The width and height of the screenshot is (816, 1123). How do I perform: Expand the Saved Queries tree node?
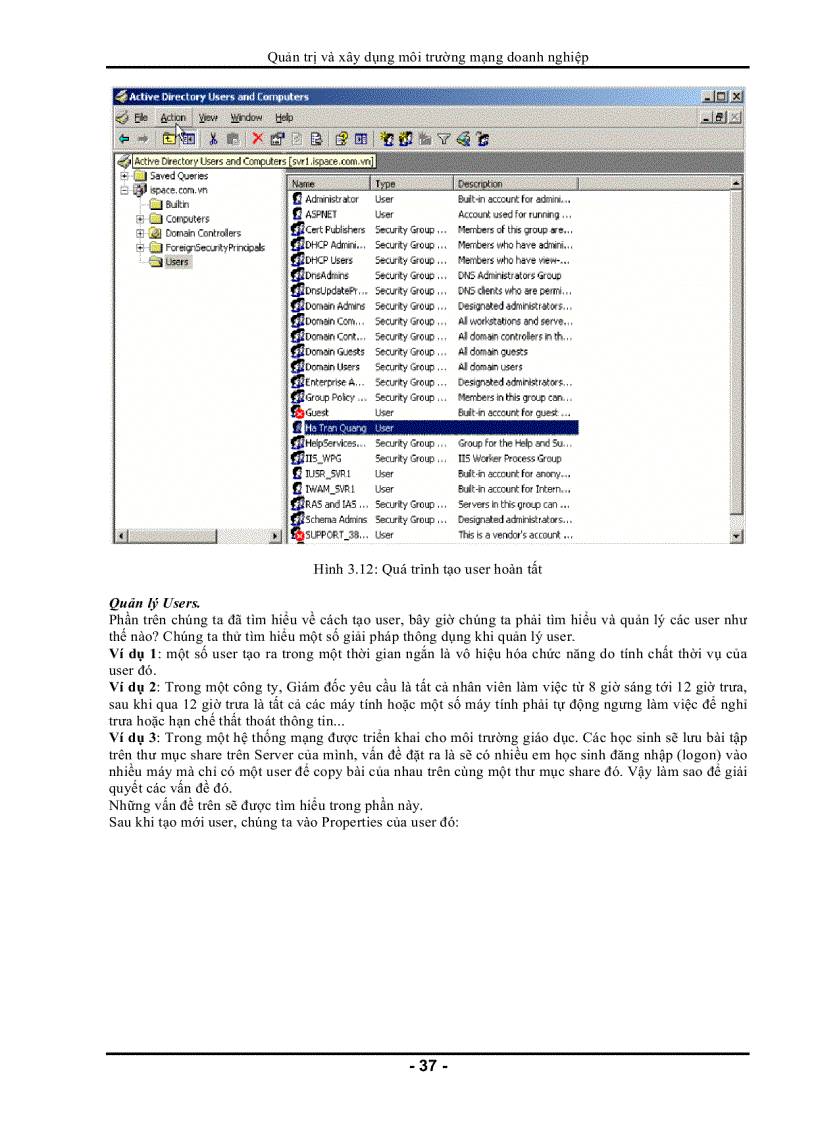124,176
